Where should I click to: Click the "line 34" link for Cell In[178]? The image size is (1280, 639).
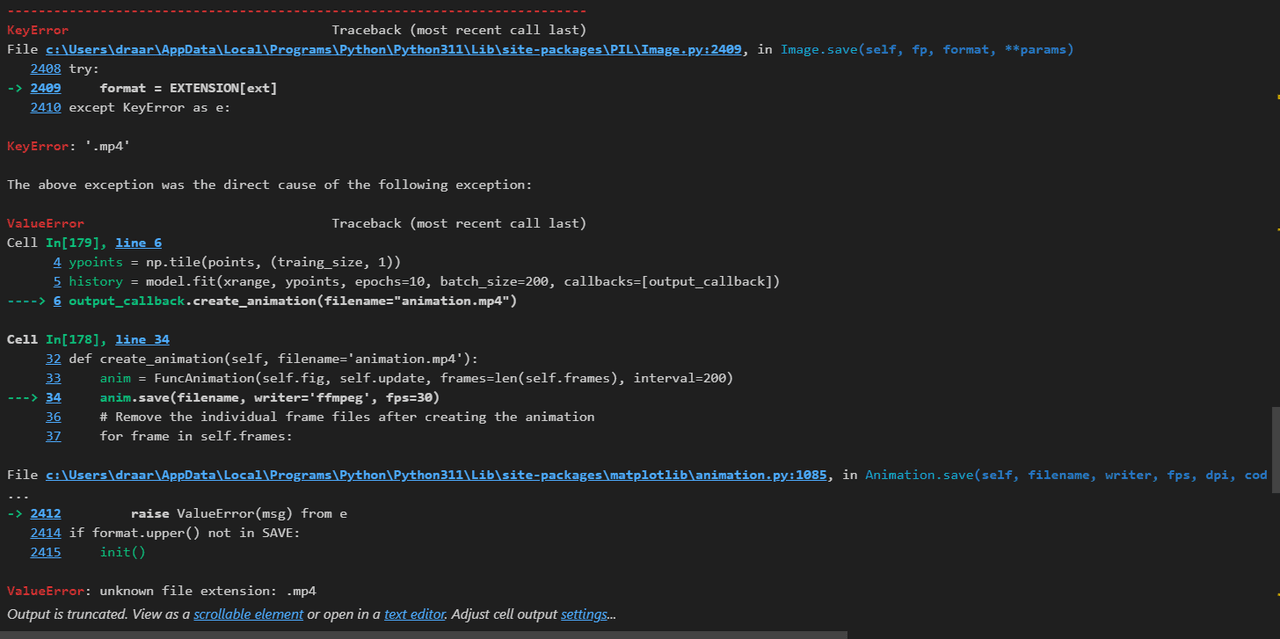[x=142, y=340]
